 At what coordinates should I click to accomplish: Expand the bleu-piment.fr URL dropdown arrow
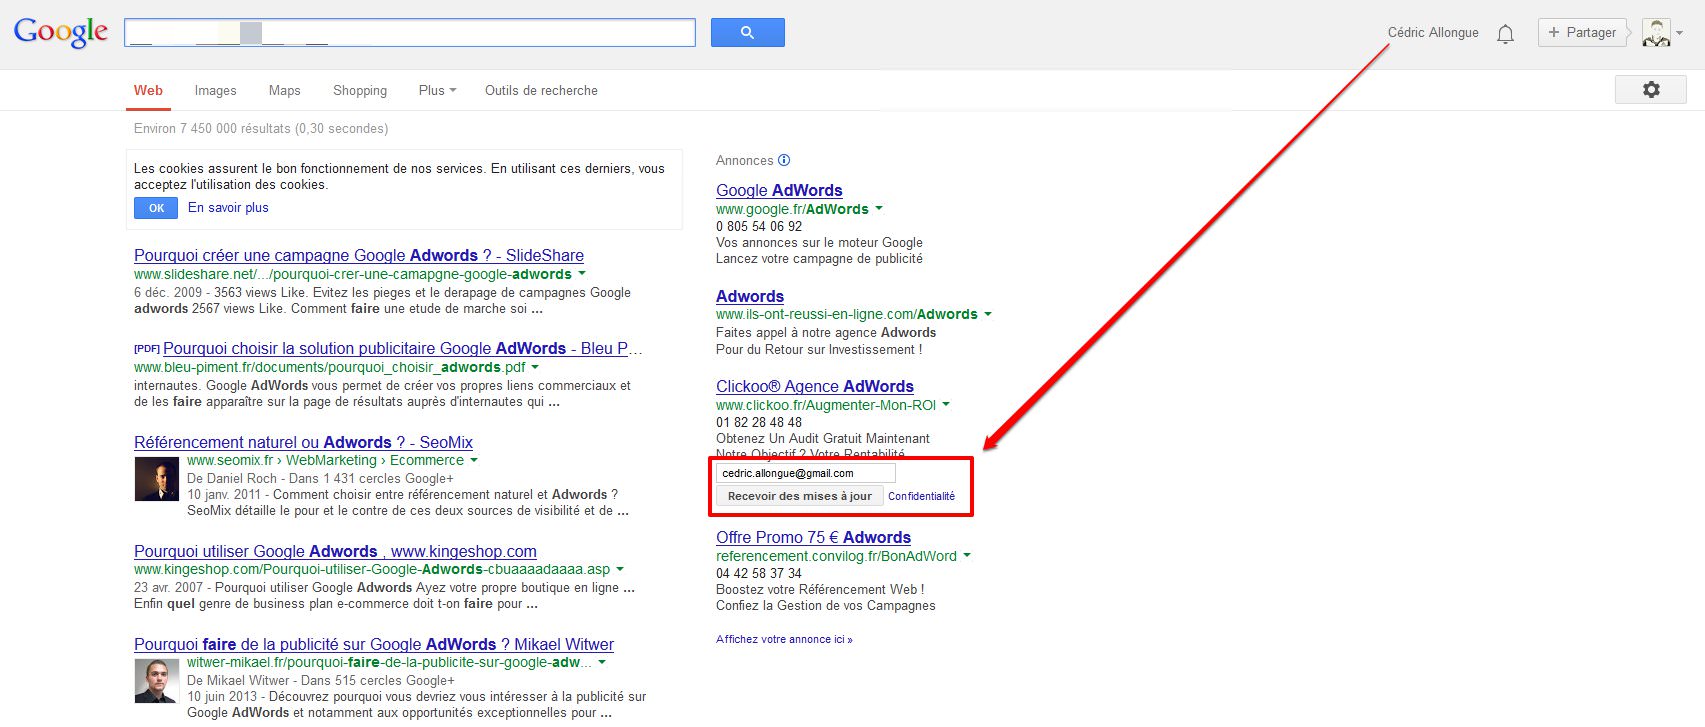535,367
